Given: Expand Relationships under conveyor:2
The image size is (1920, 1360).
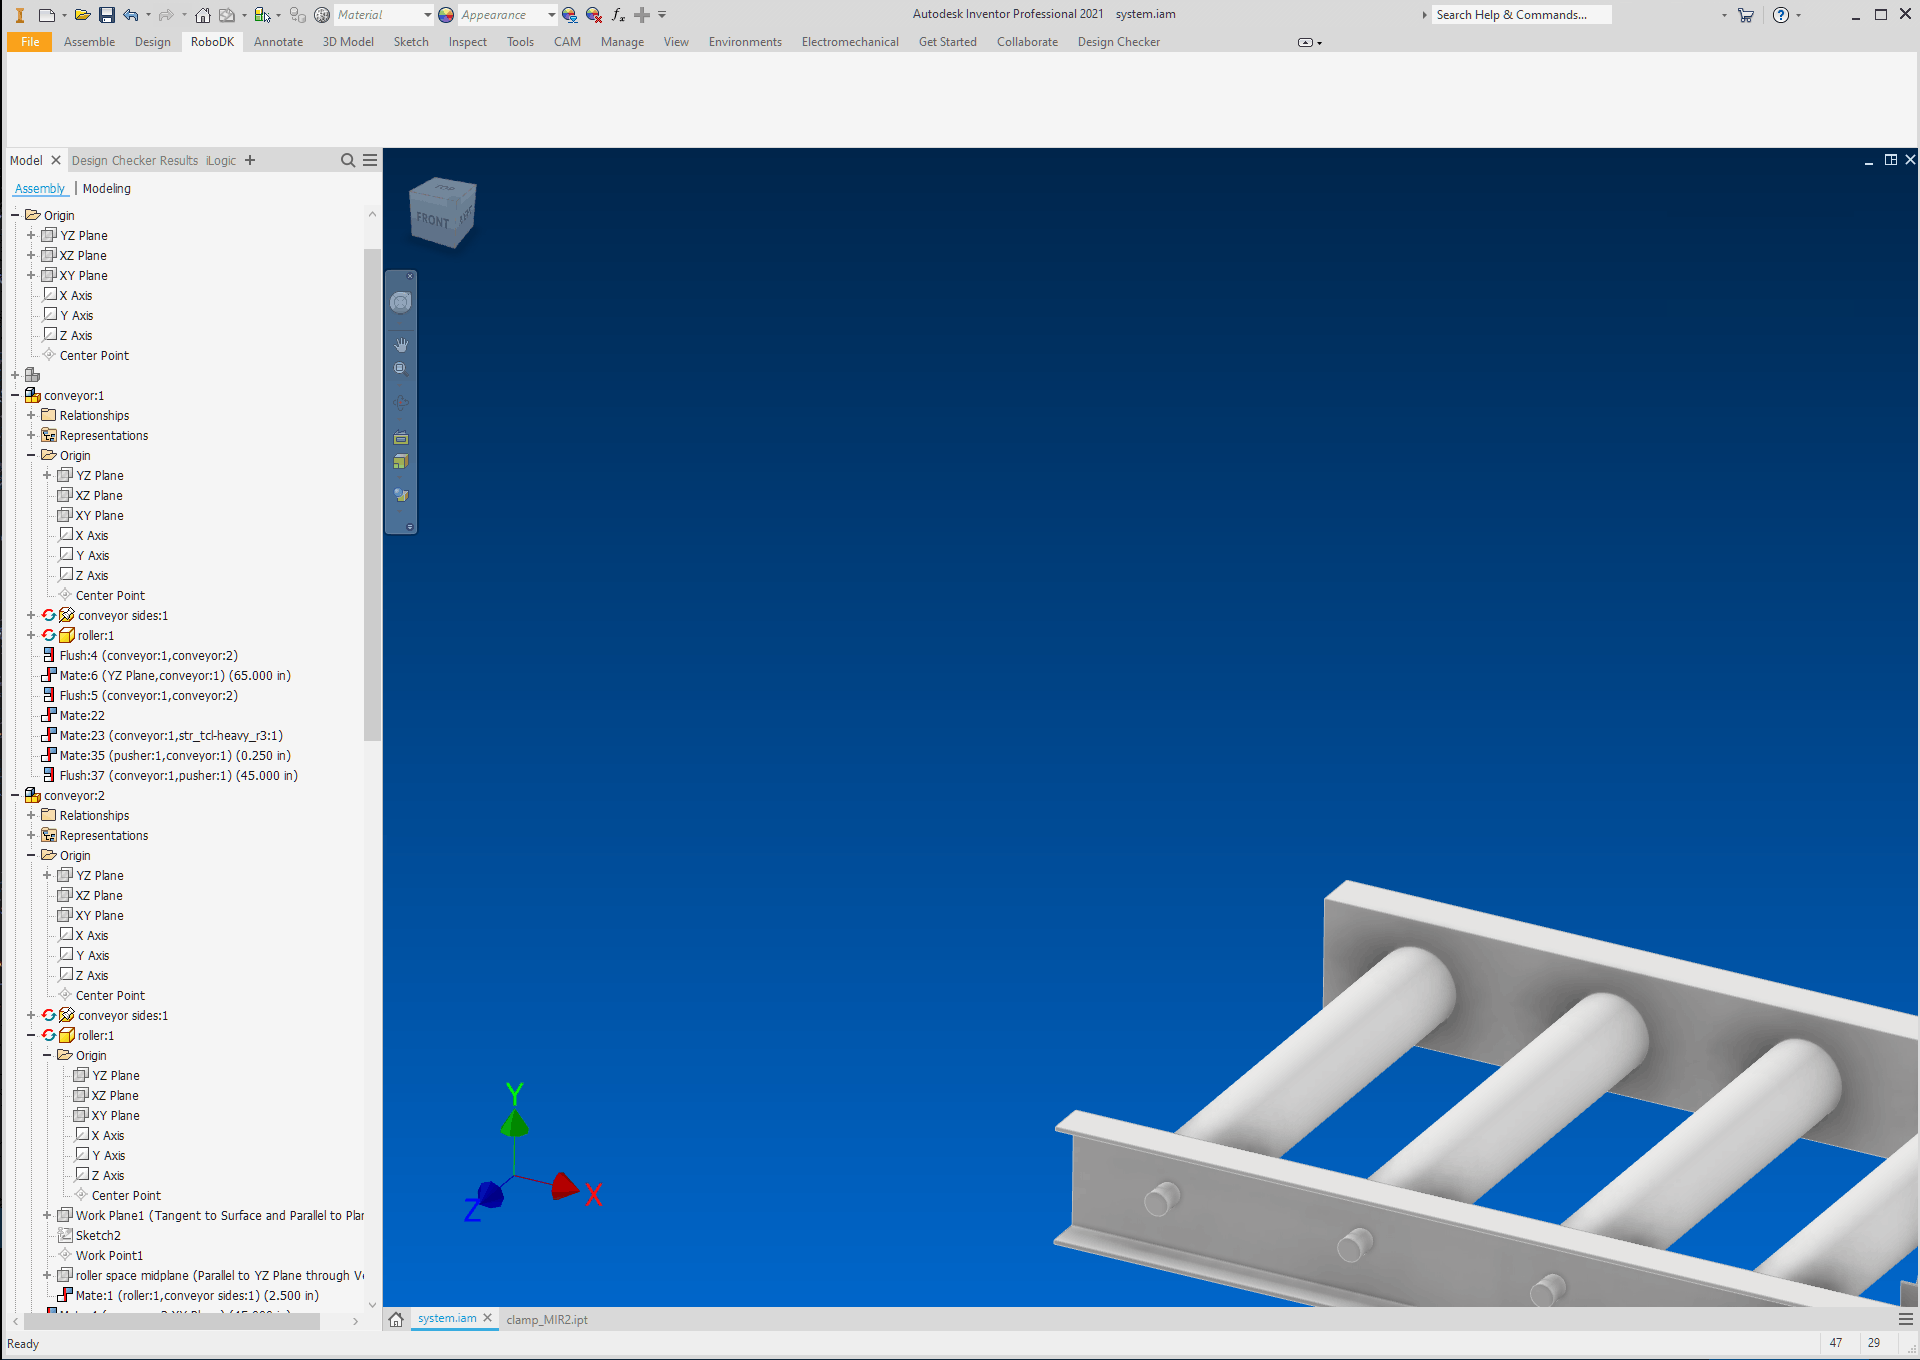Looking at the screenshot, I should click(x=31, y=815).
